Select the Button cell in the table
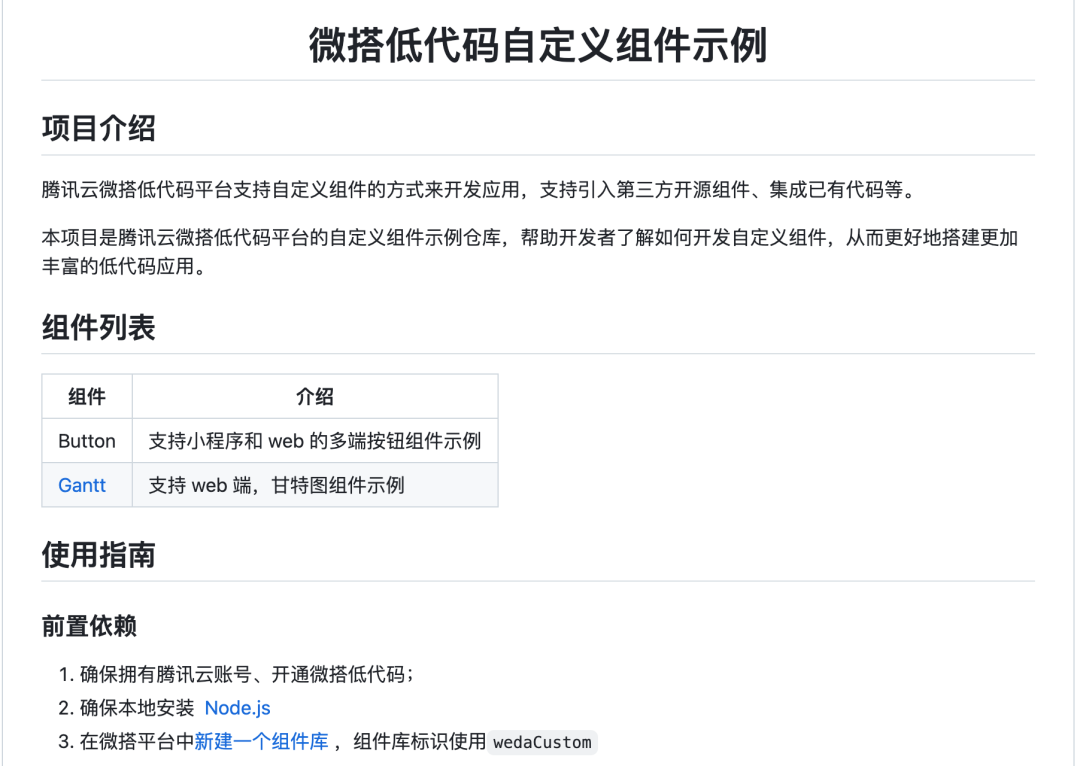This screenshot has width=1080, height=766. pyautogui.click(x=87, y=441)
